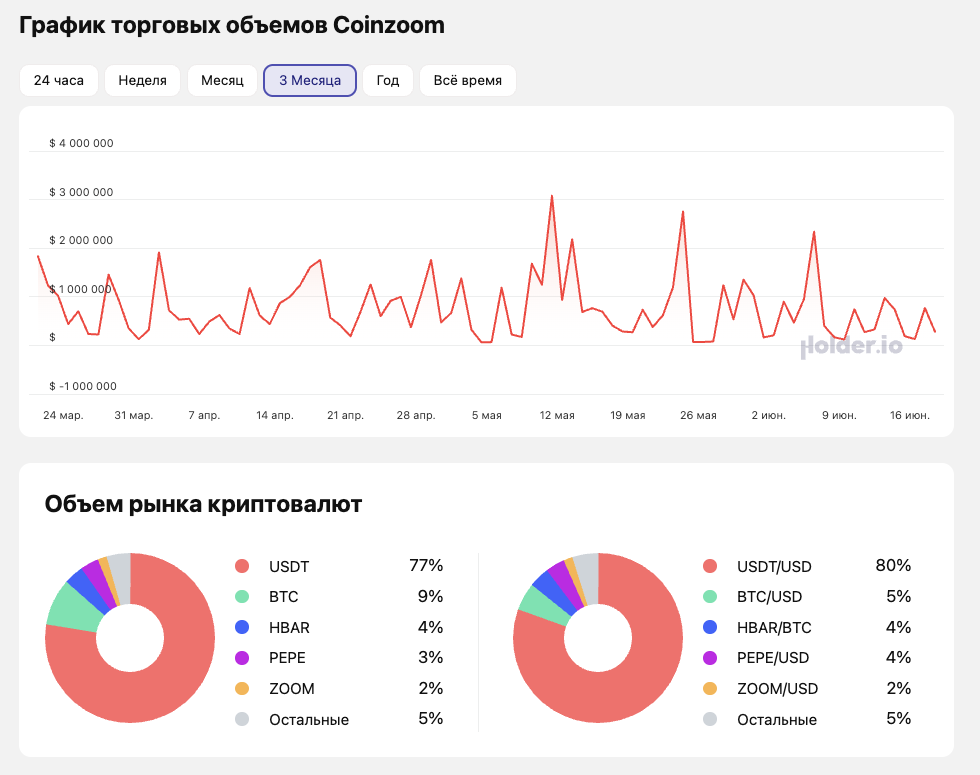Click the ZOOM/USD pair label
980x775 pixels.
pyautogui.click(x=778, y=689)
